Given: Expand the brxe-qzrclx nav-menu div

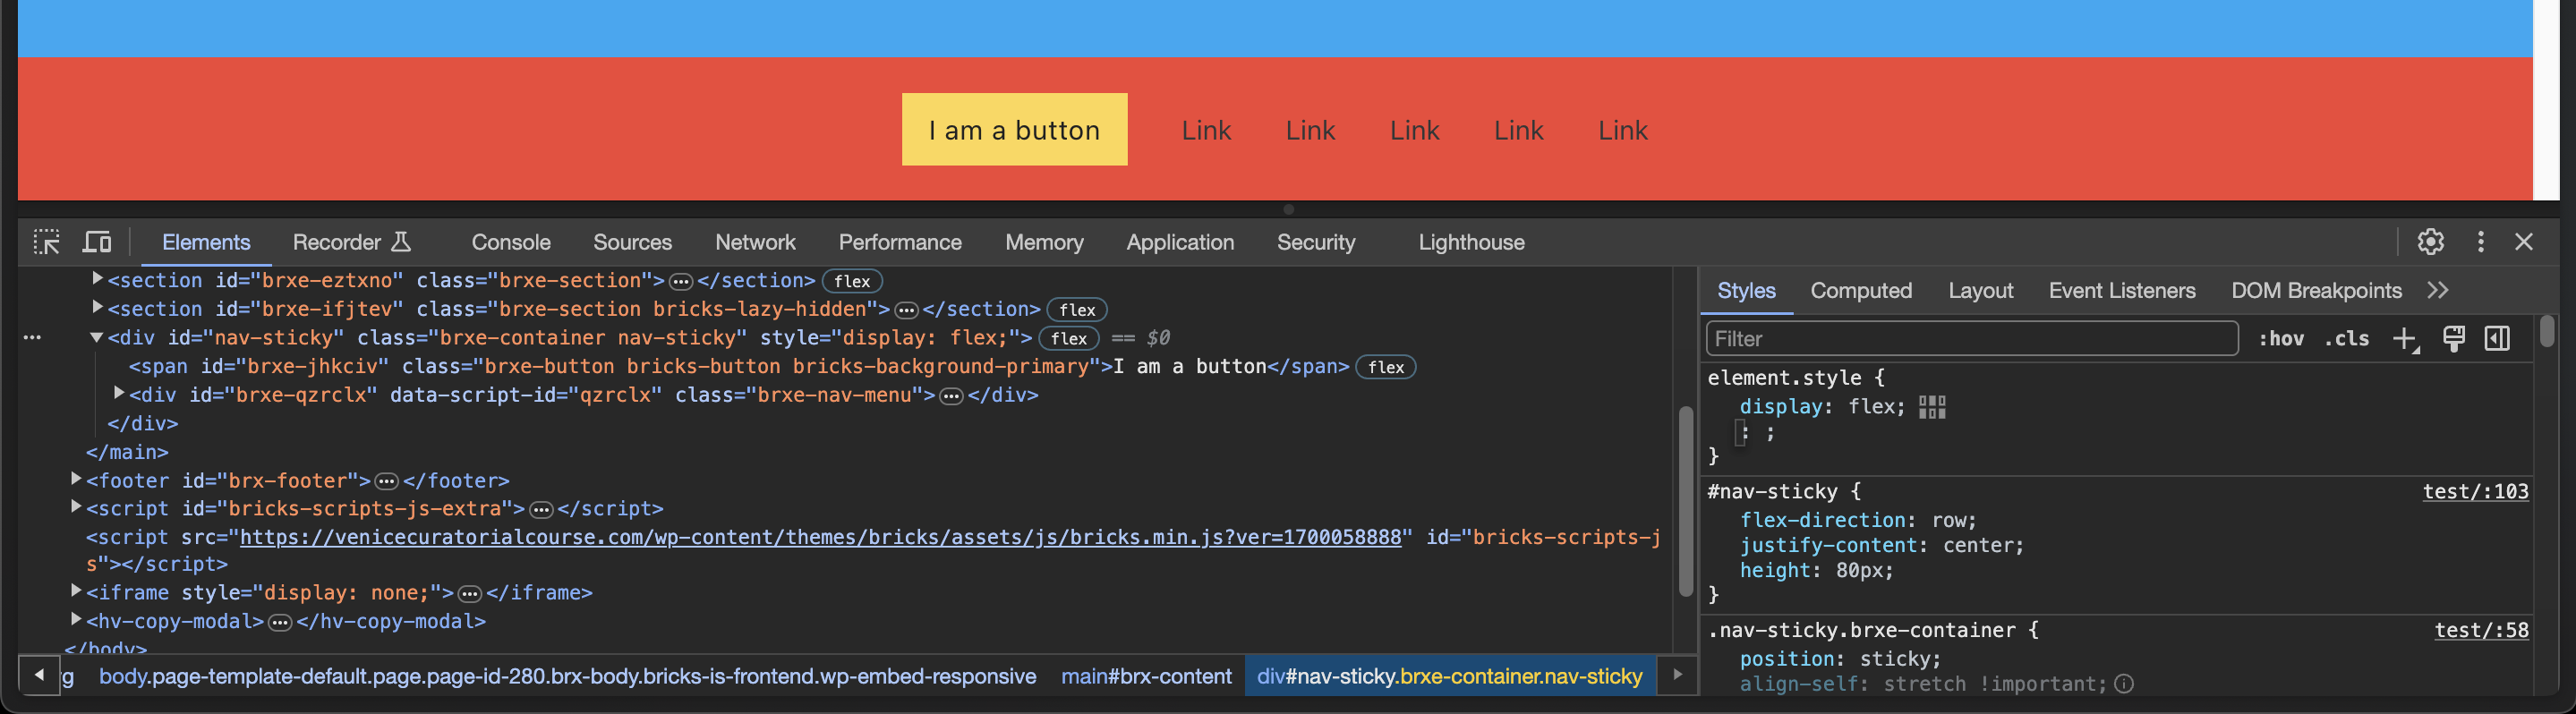Looking at the screenshot, I should tap(119, 393).
